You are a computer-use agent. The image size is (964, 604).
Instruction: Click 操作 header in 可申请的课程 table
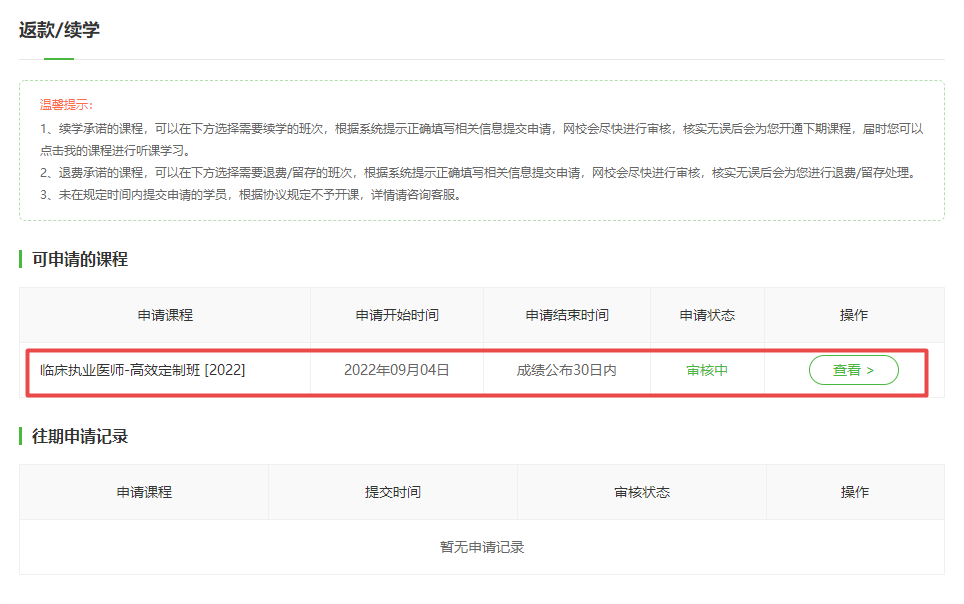(854, 315)
